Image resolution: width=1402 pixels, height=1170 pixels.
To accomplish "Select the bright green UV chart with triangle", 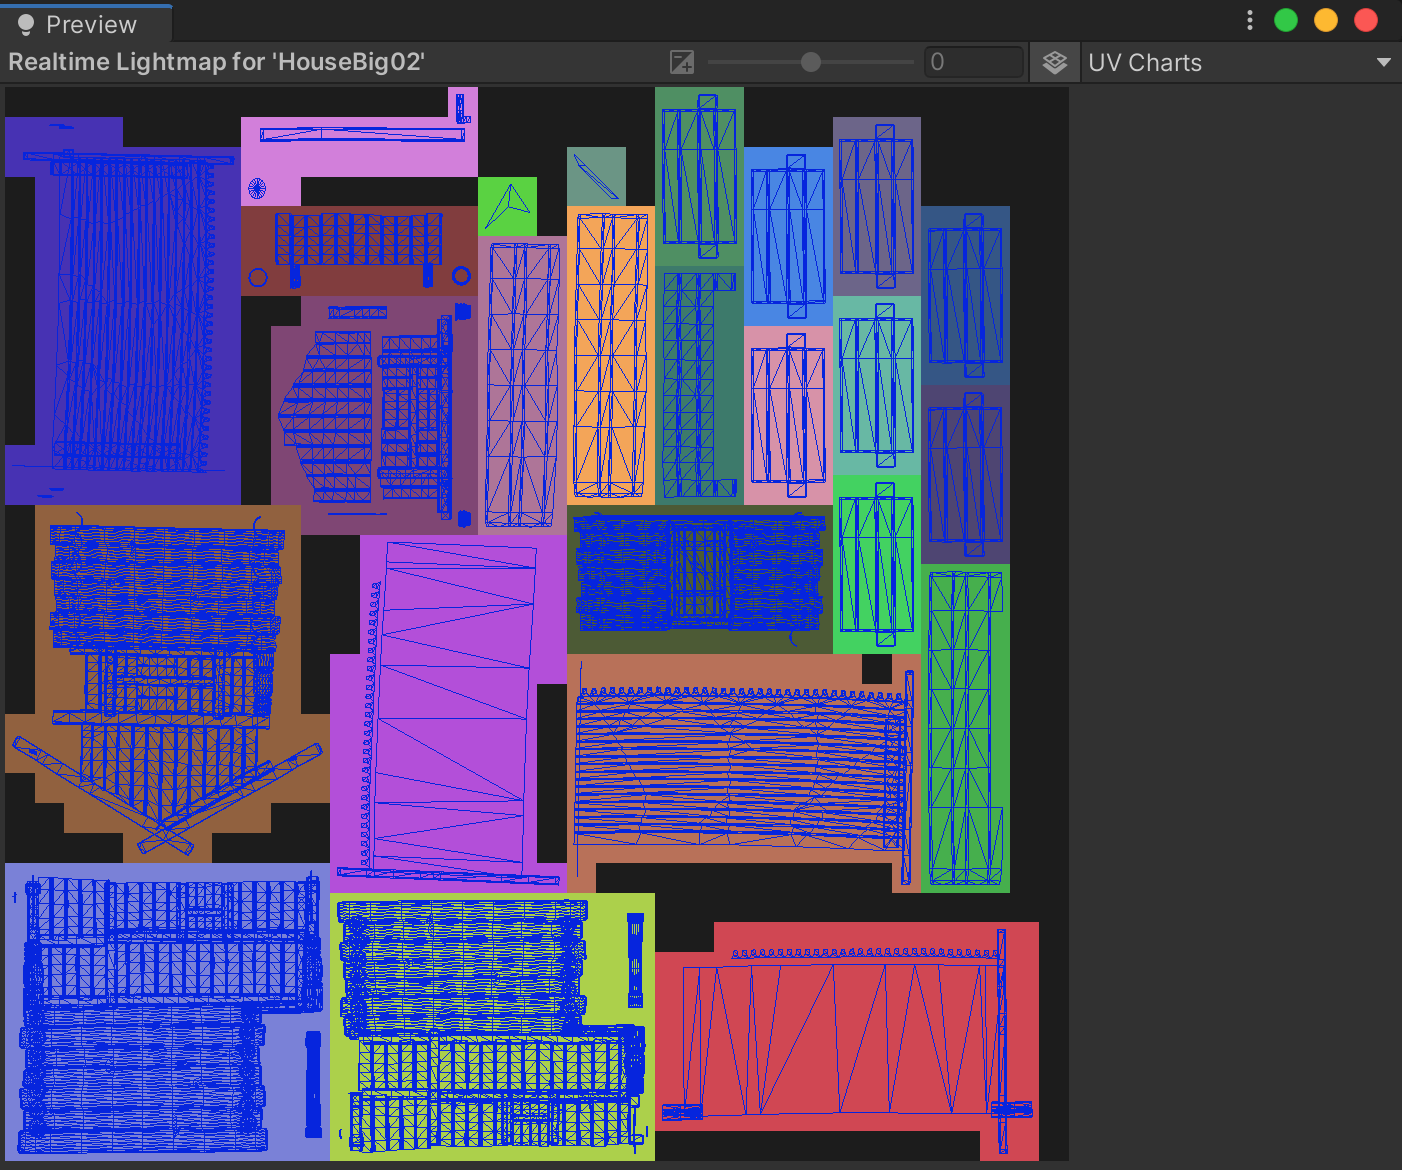I will [x=508, y=206].
